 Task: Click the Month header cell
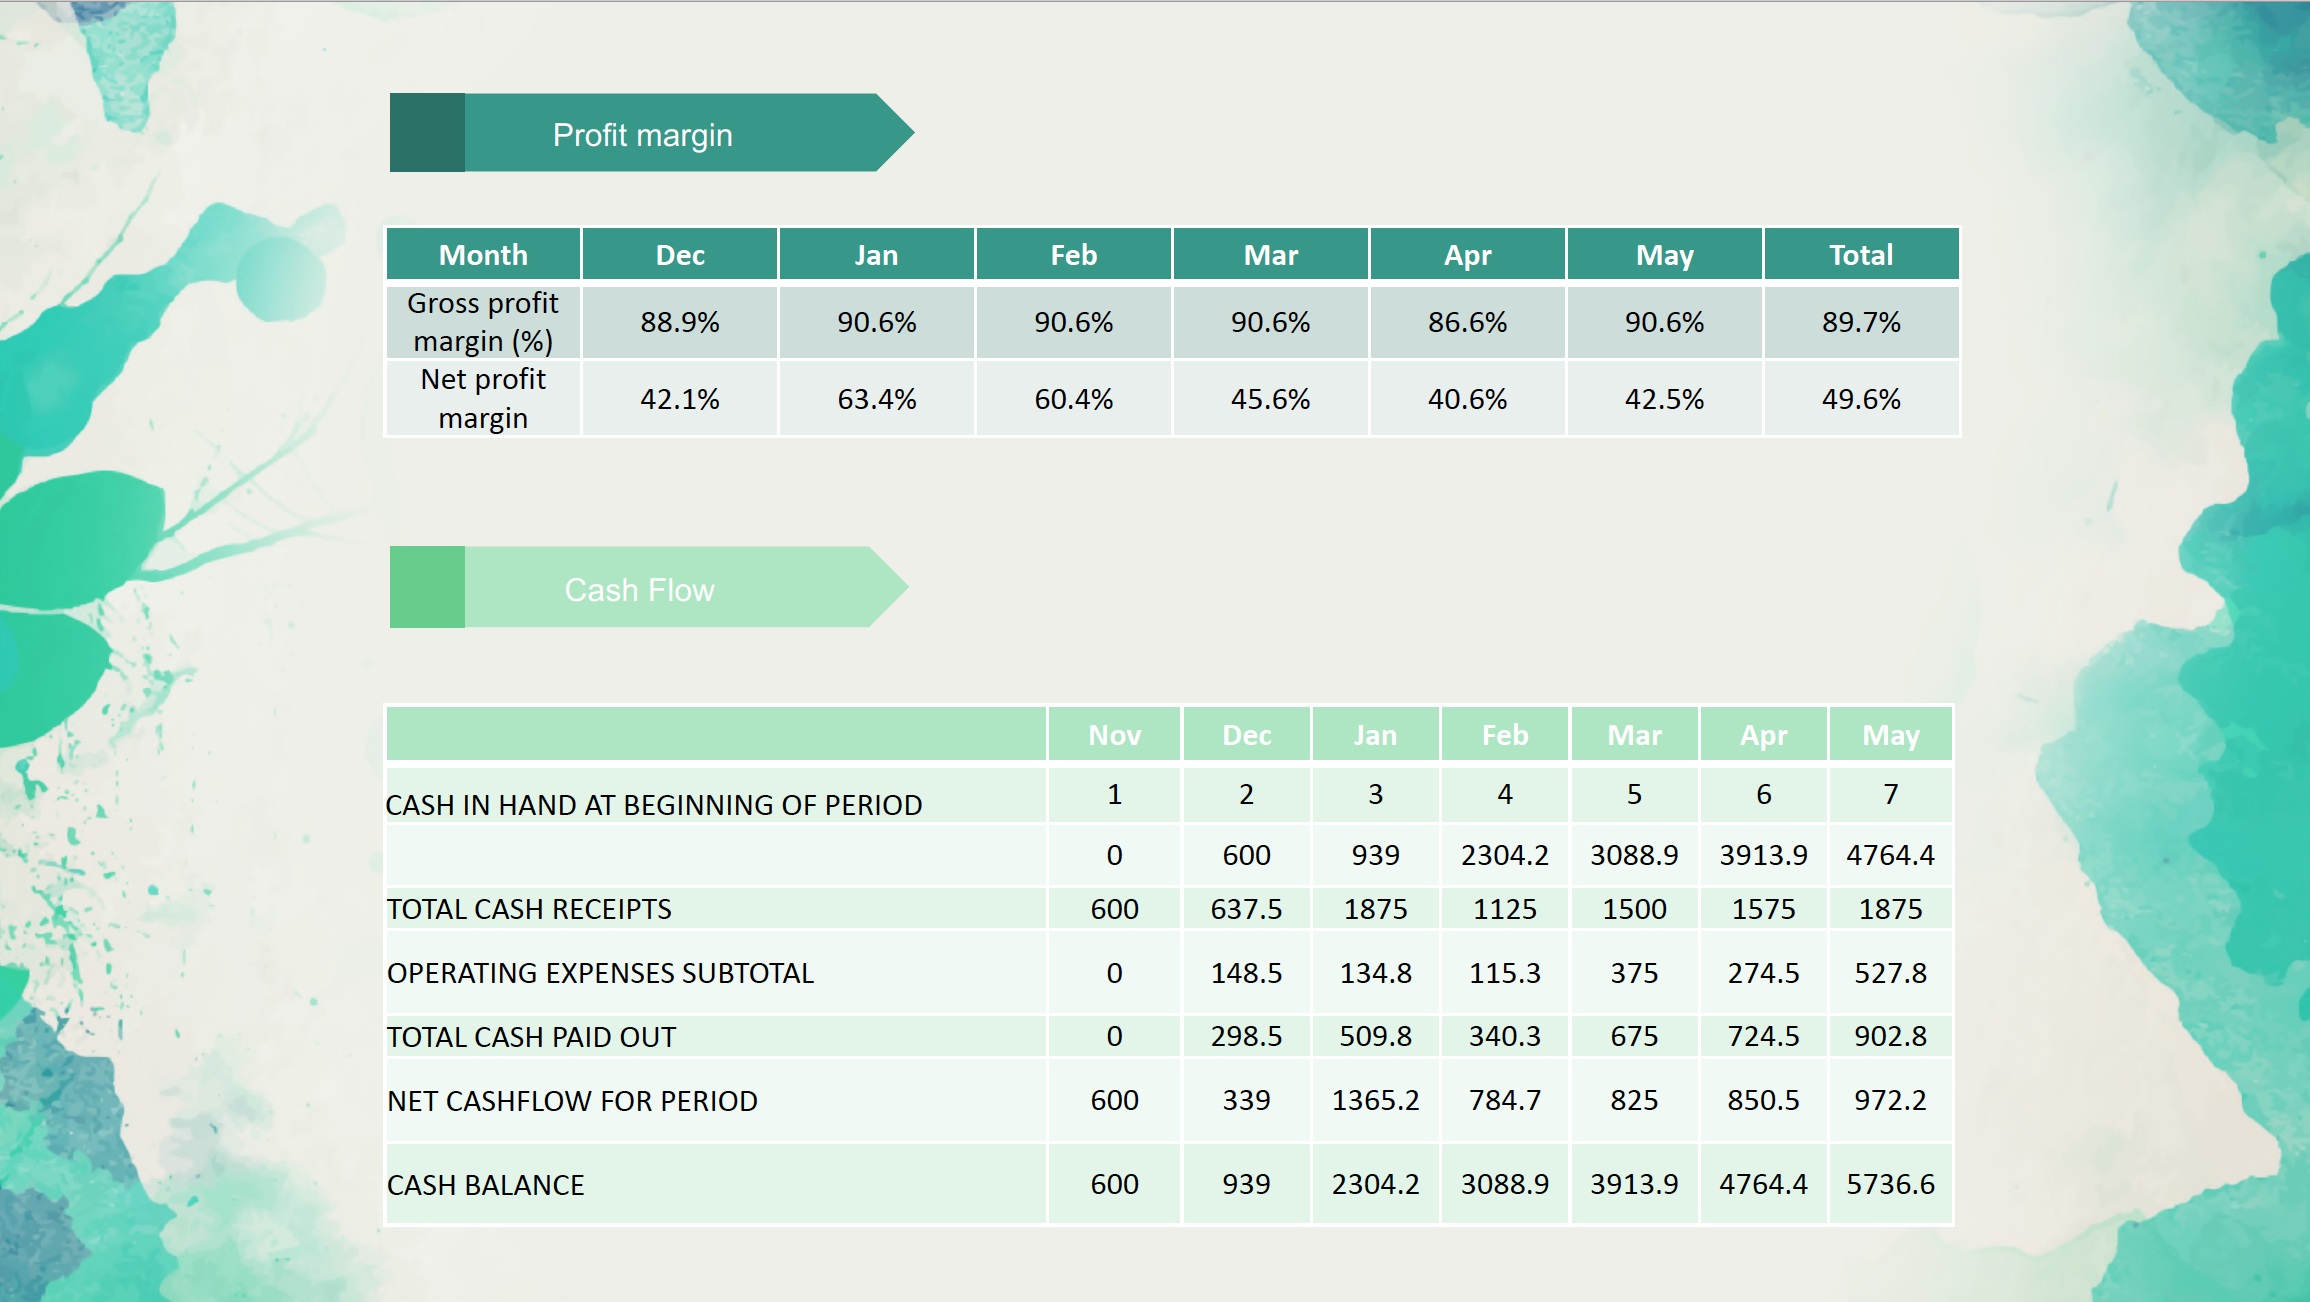483,254
